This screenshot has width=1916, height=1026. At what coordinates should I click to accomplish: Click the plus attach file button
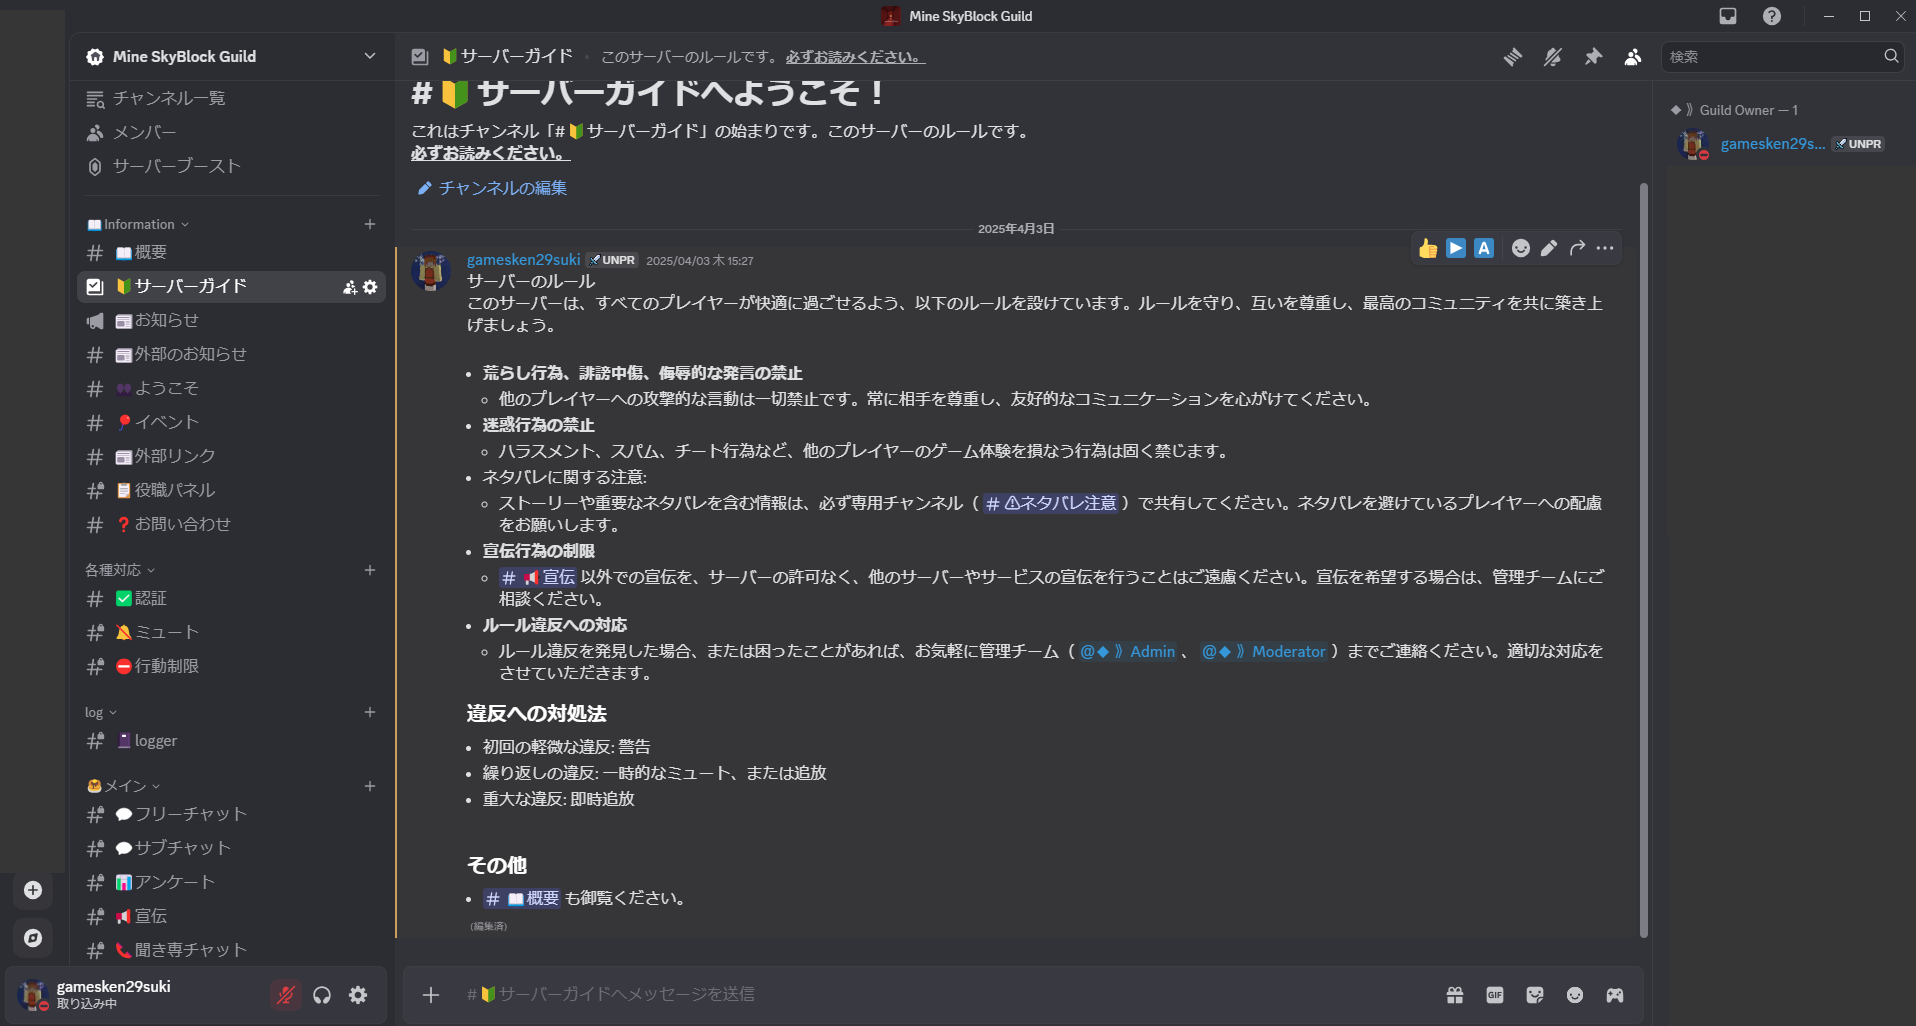click(x=431, y=995)
